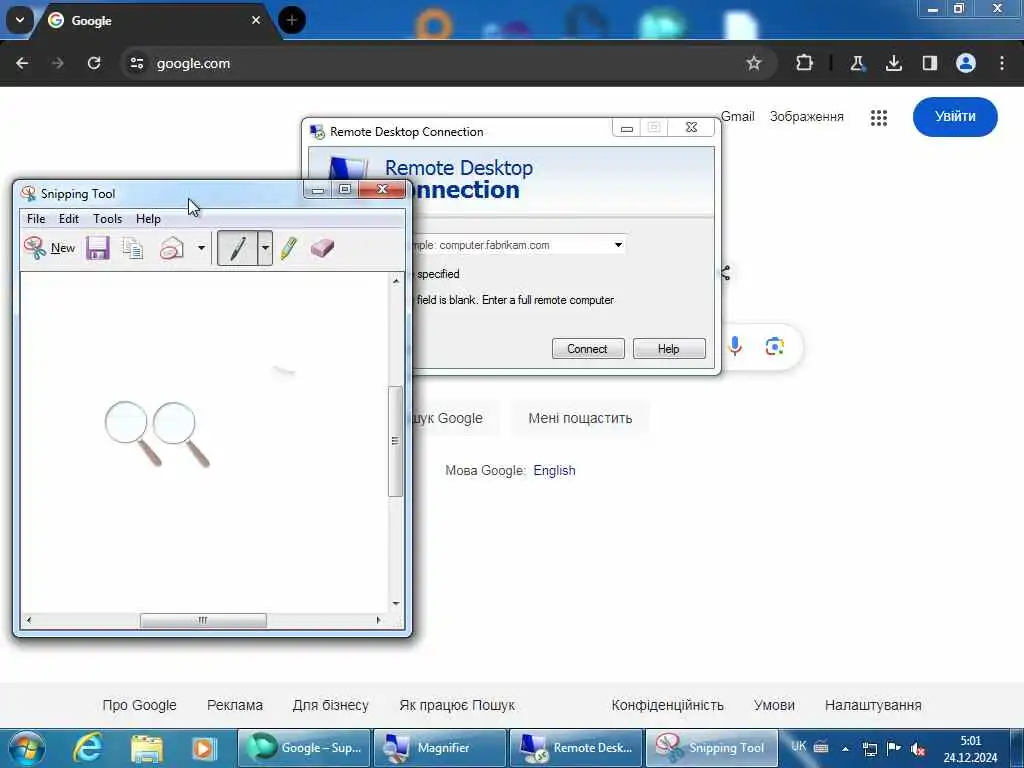Open Chrome Labs flask icon
The width and height of the screenshot is (1024, 768).
coord(857,63)
